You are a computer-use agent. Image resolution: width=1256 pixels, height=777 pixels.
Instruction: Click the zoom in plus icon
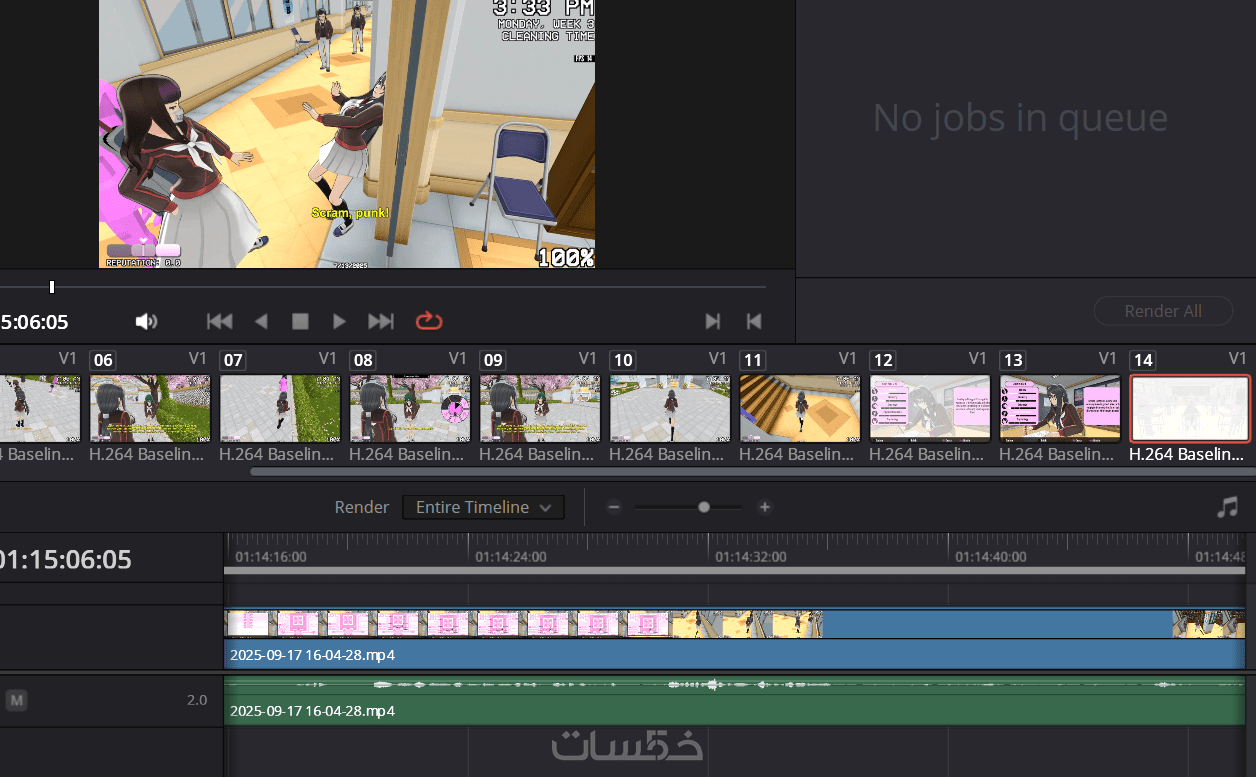pyautogui.click(x=765, y=507)
